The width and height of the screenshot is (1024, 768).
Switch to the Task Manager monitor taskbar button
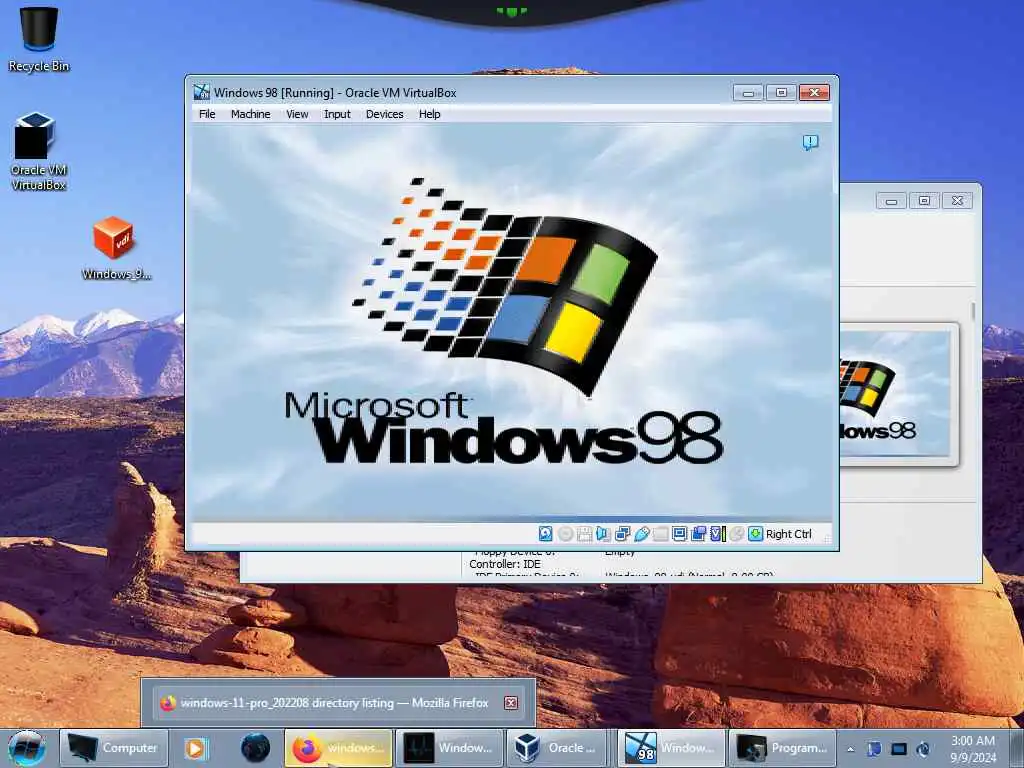coord(449,748)
